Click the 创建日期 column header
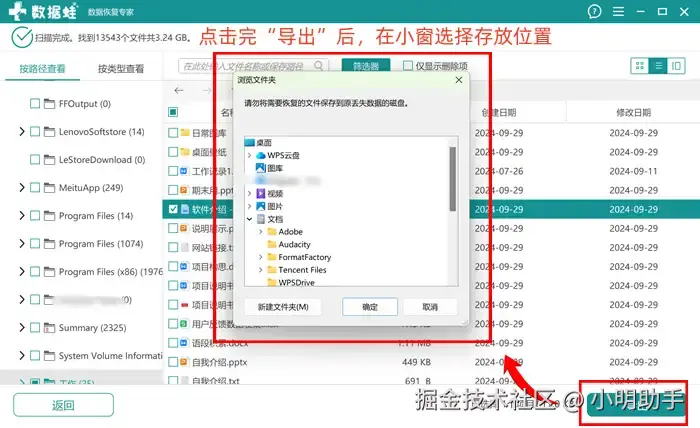Image resolution: width=700 pixels, height=428 pixels. point(499,112)
